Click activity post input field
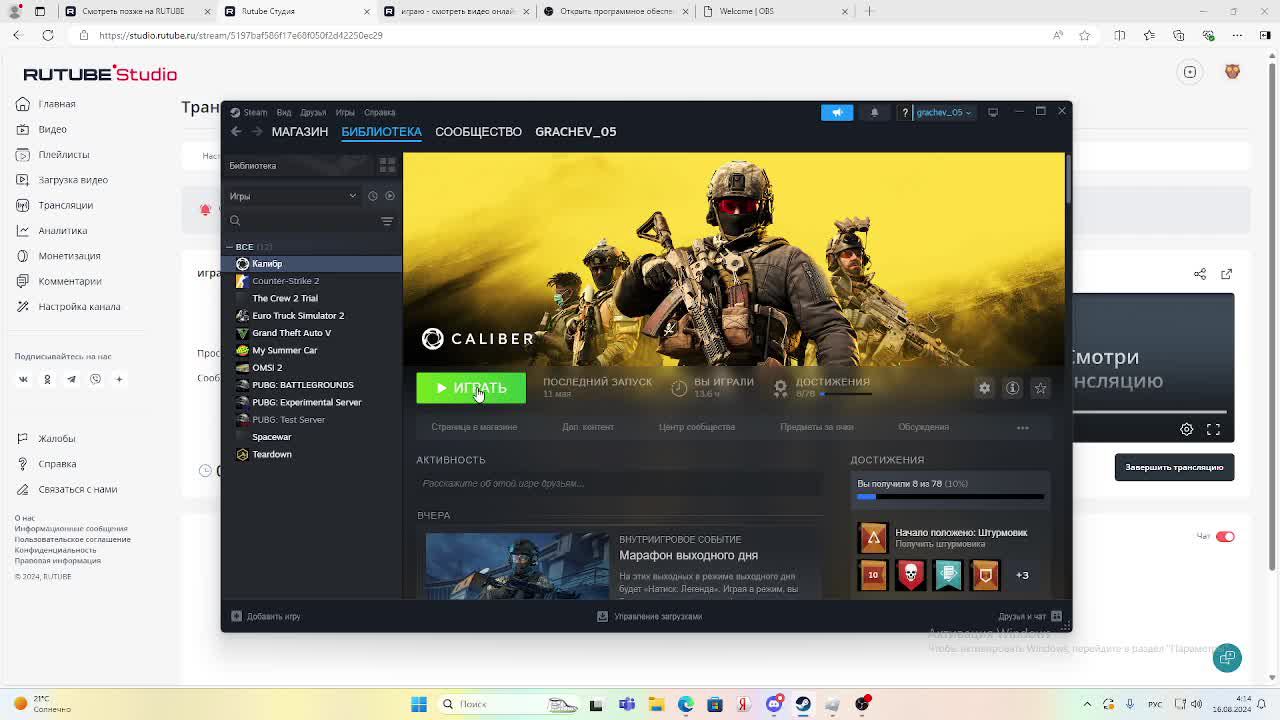Viewport: 1280px width, 720px height. point(620,484)
